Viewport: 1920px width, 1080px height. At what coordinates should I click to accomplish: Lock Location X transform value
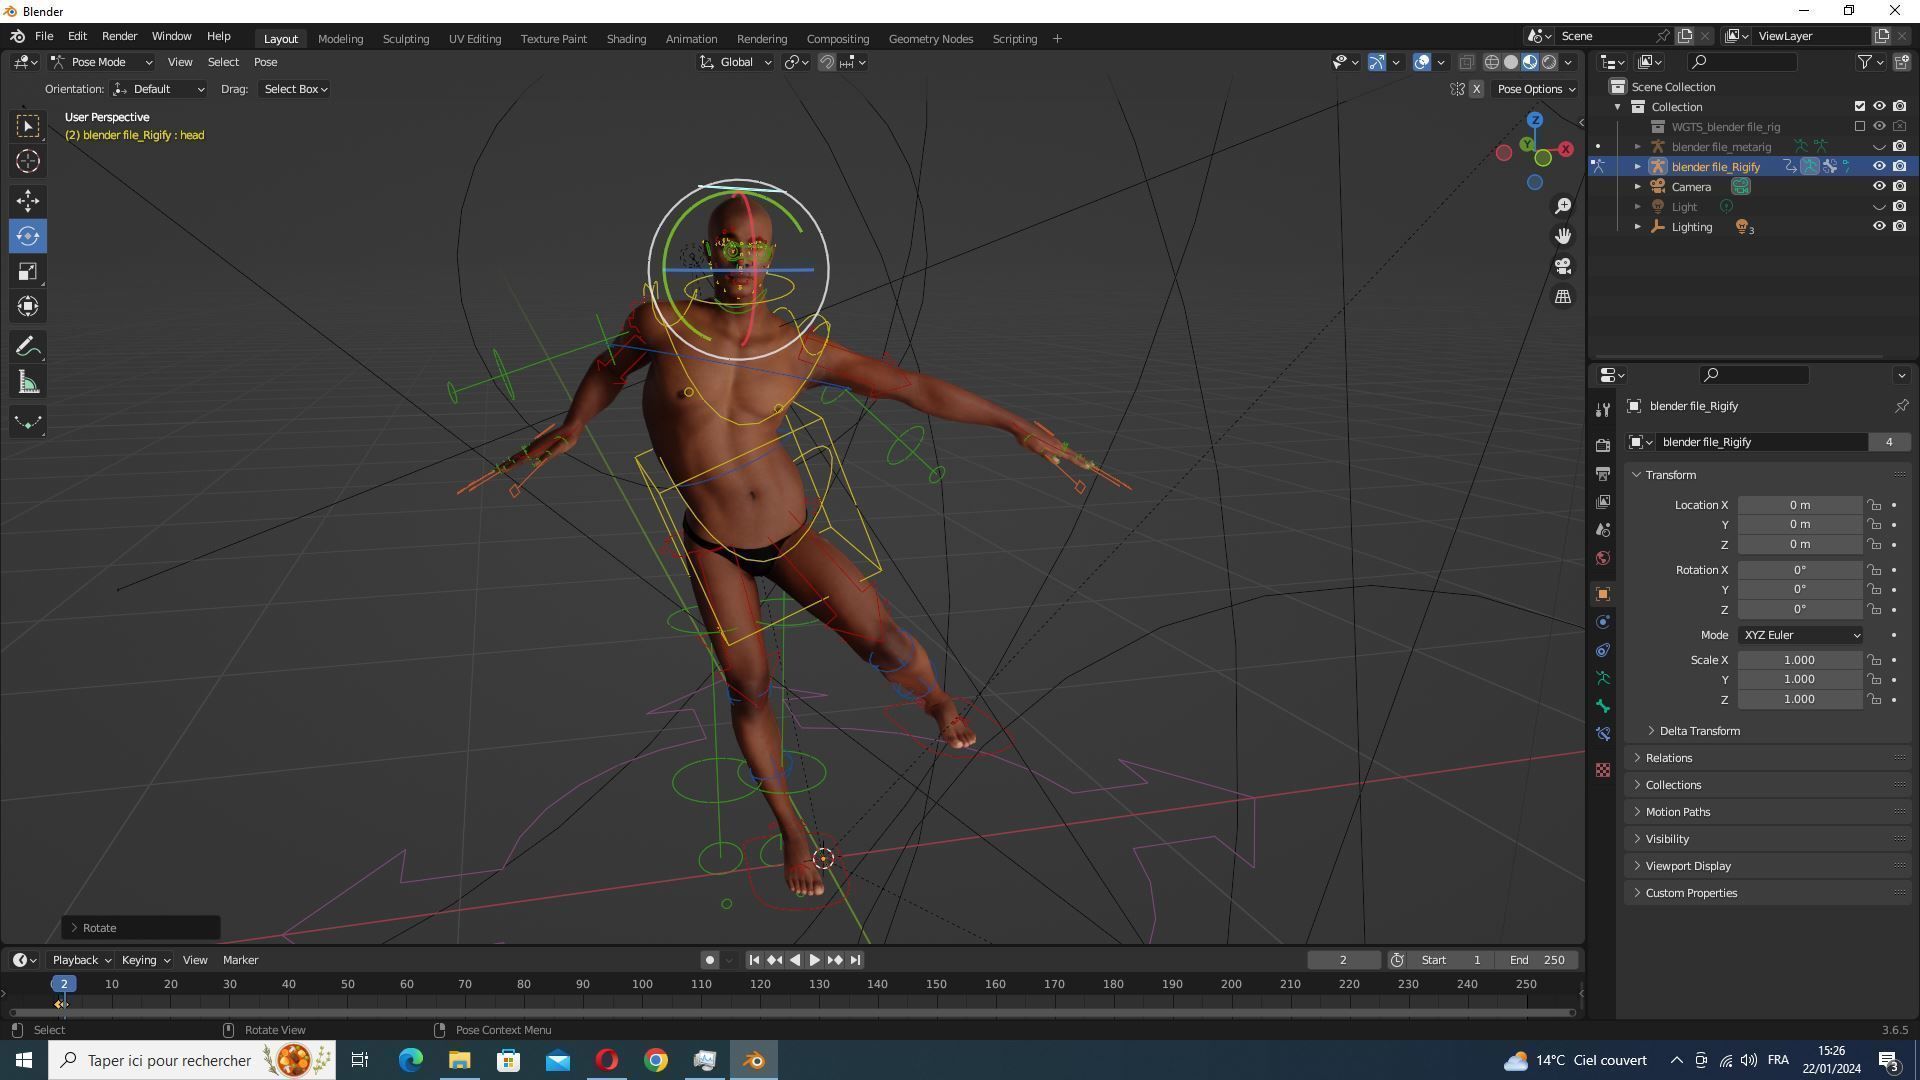[1875, 505]
